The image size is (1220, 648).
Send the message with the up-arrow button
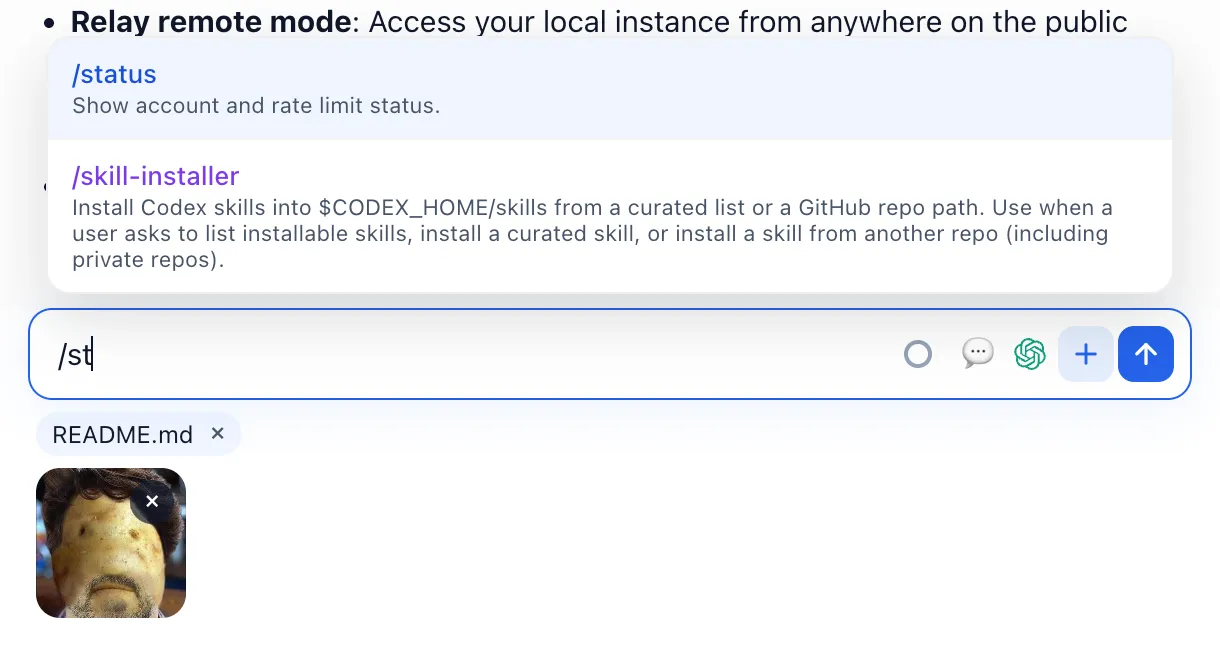coord(1145,354)
